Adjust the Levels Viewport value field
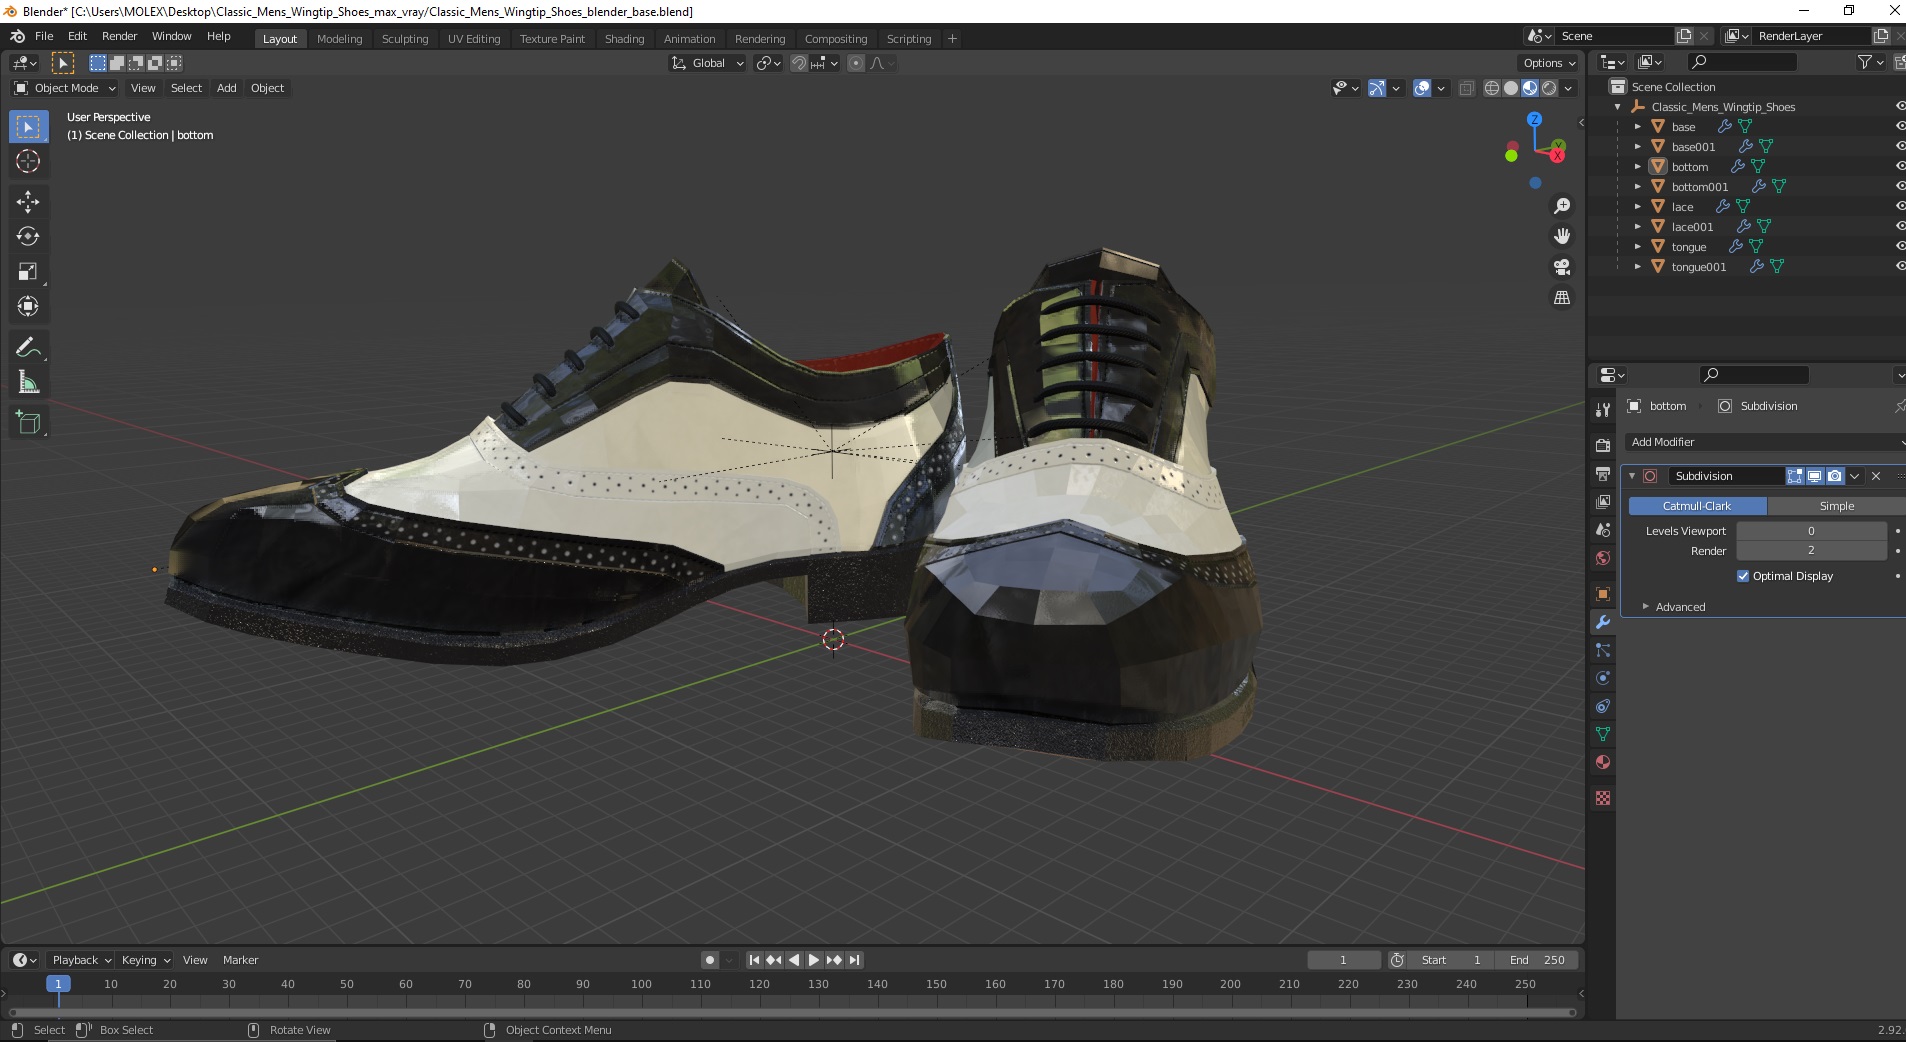1906x1042 pixels. [x=1810, y=531]
